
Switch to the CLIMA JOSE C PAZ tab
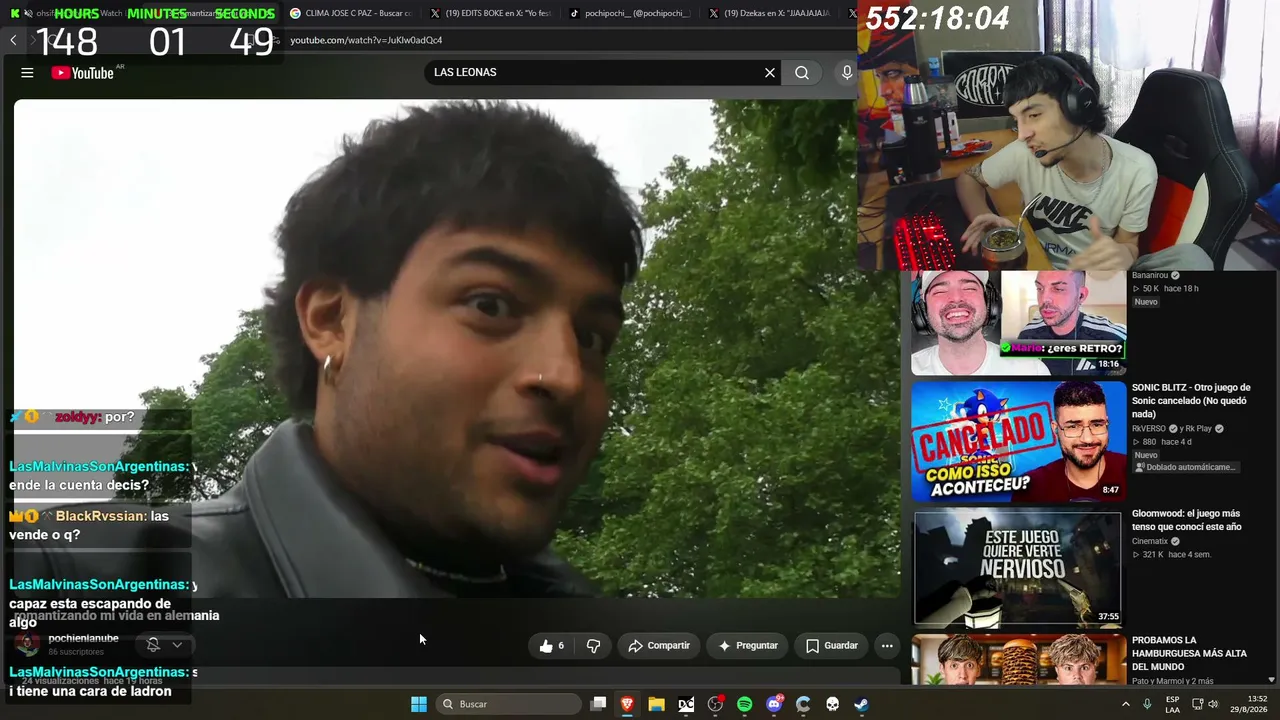[x=350, y=13]
